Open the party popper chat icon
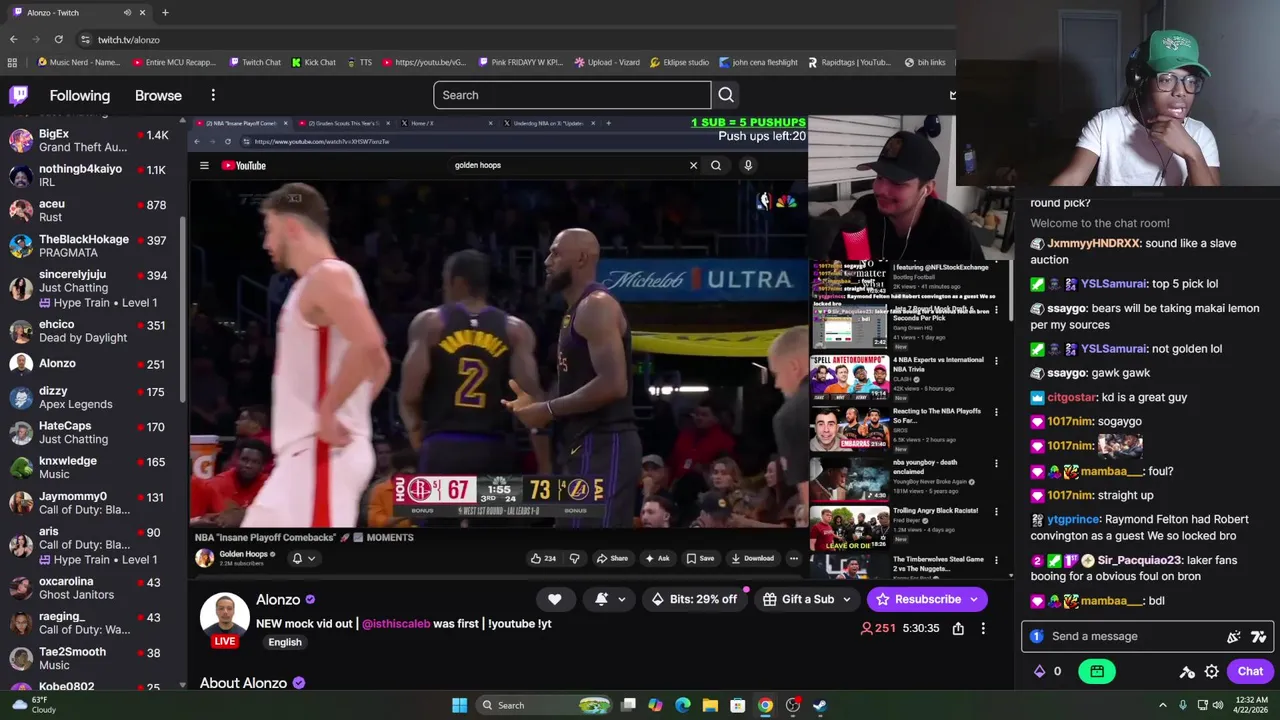 [x=1234, y=636]
